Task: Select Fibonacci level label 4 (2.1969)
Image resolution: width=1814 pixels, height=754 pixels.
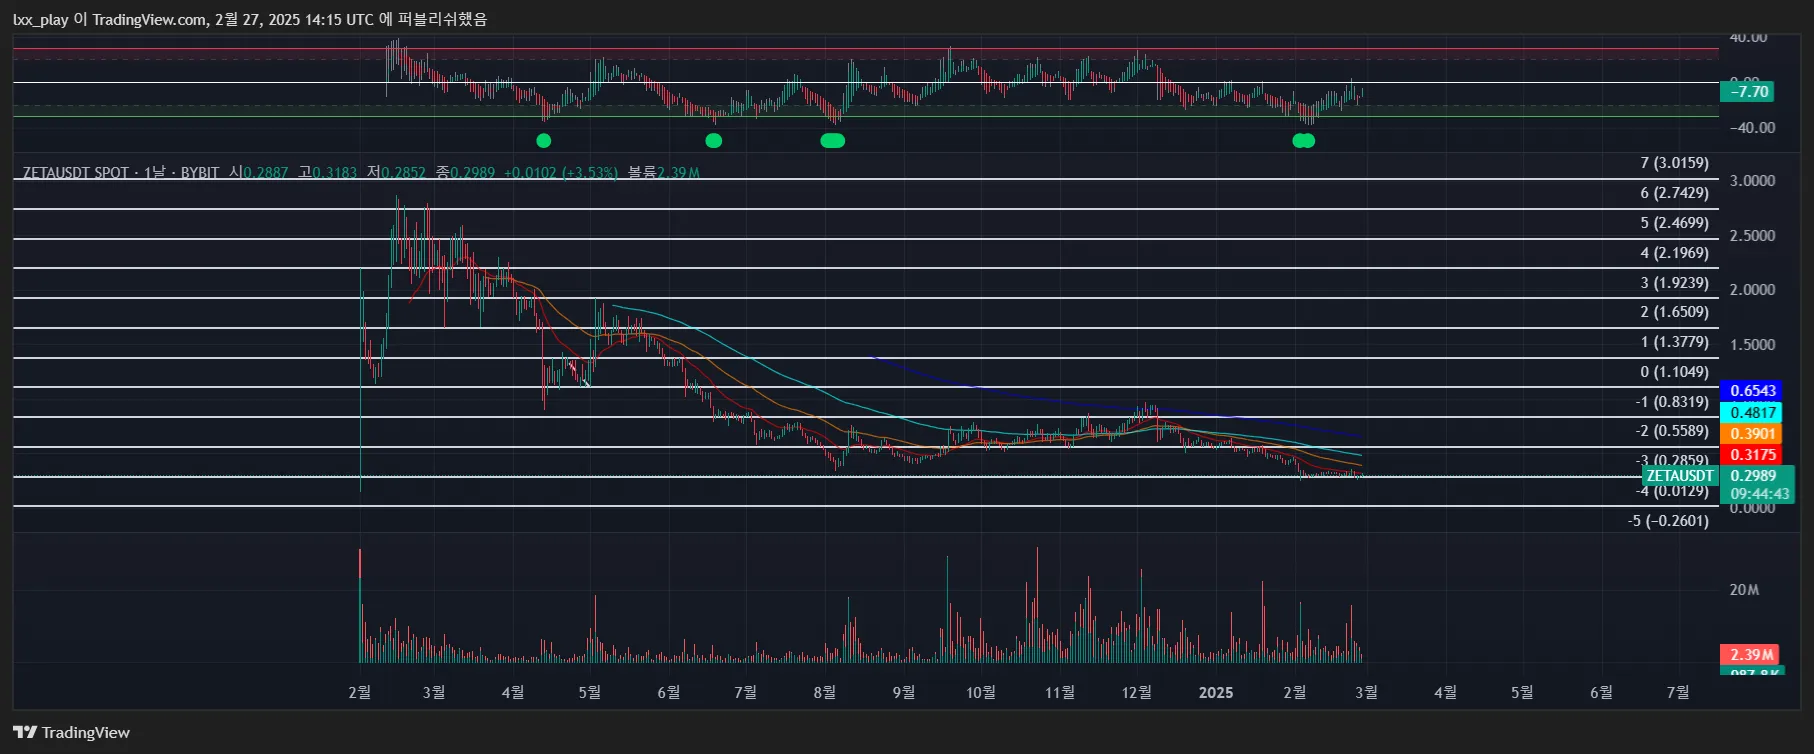Action: 1674,253
